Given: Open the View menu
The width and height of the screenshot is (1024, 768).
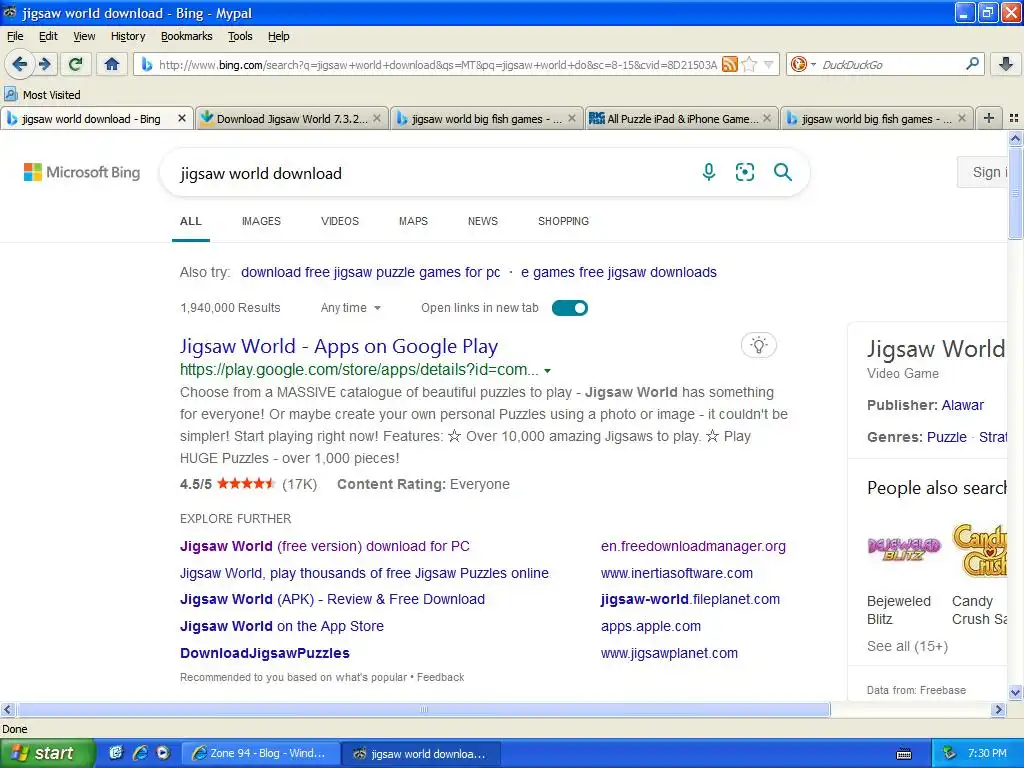Looking at the screenshot, I should [x=84, y=36].
